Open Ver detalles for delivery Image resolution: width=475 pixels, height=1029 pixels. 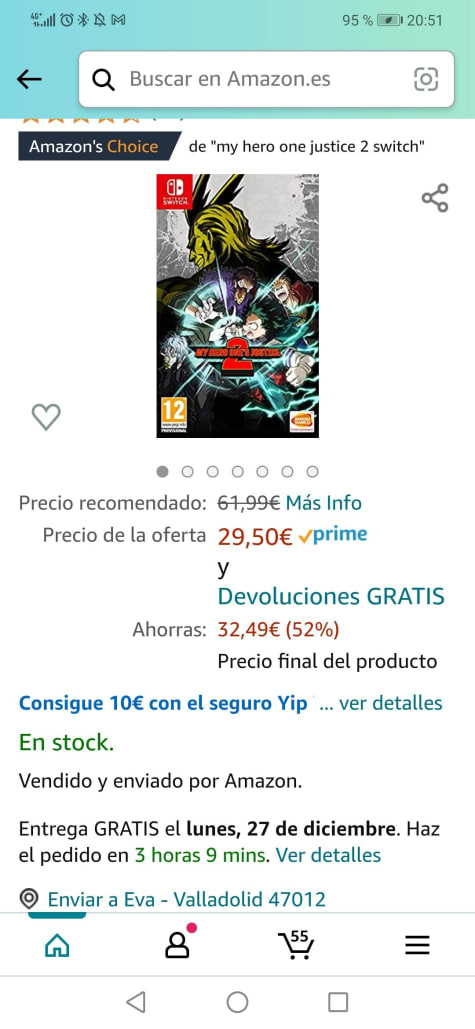click(x=328, y=855)
